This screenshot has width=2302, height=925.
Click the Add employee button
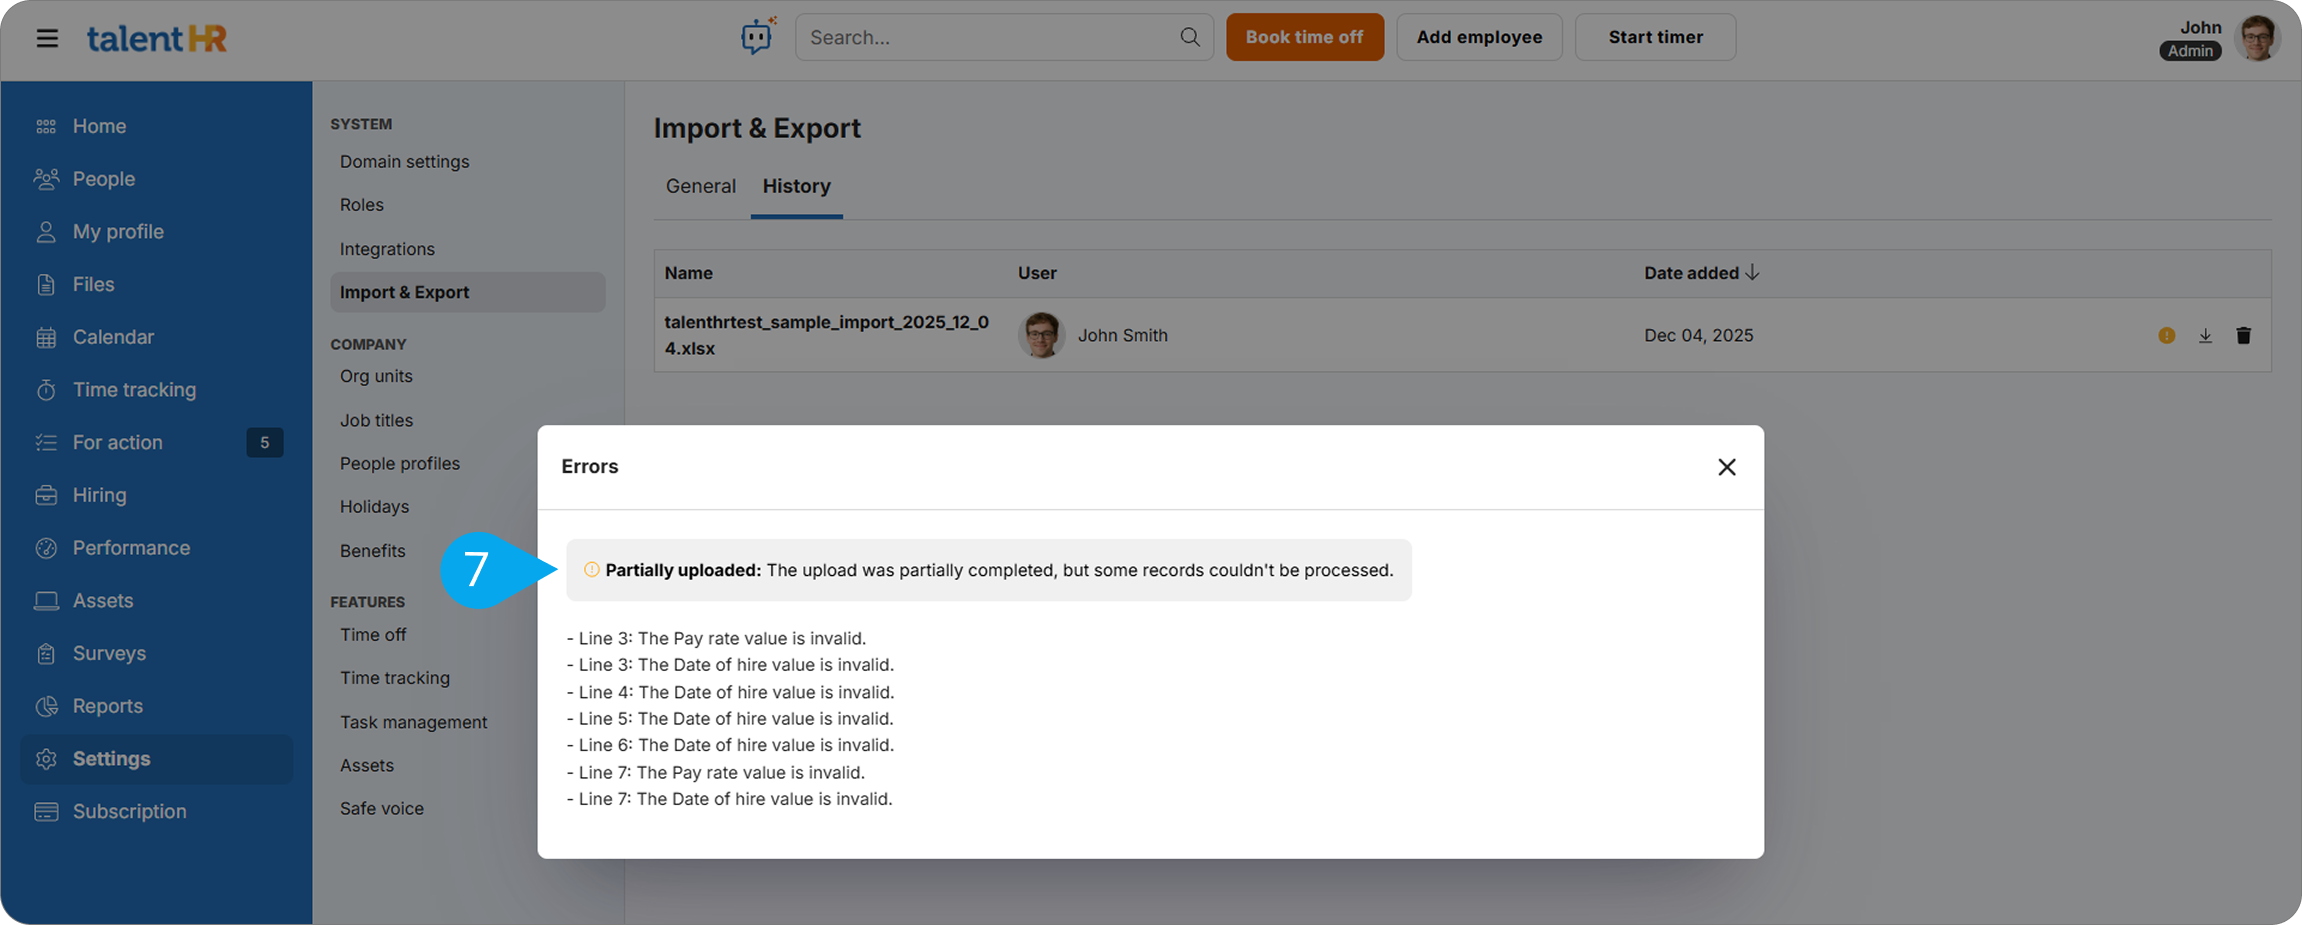pyautogui.click(x=1478, y=37)
